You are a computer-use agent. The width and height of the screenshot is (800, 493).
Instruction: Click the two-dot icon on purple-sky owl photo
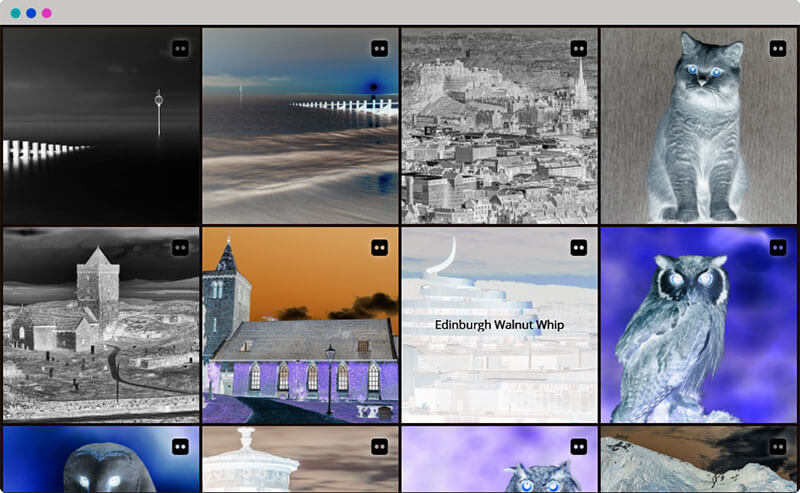579,447
